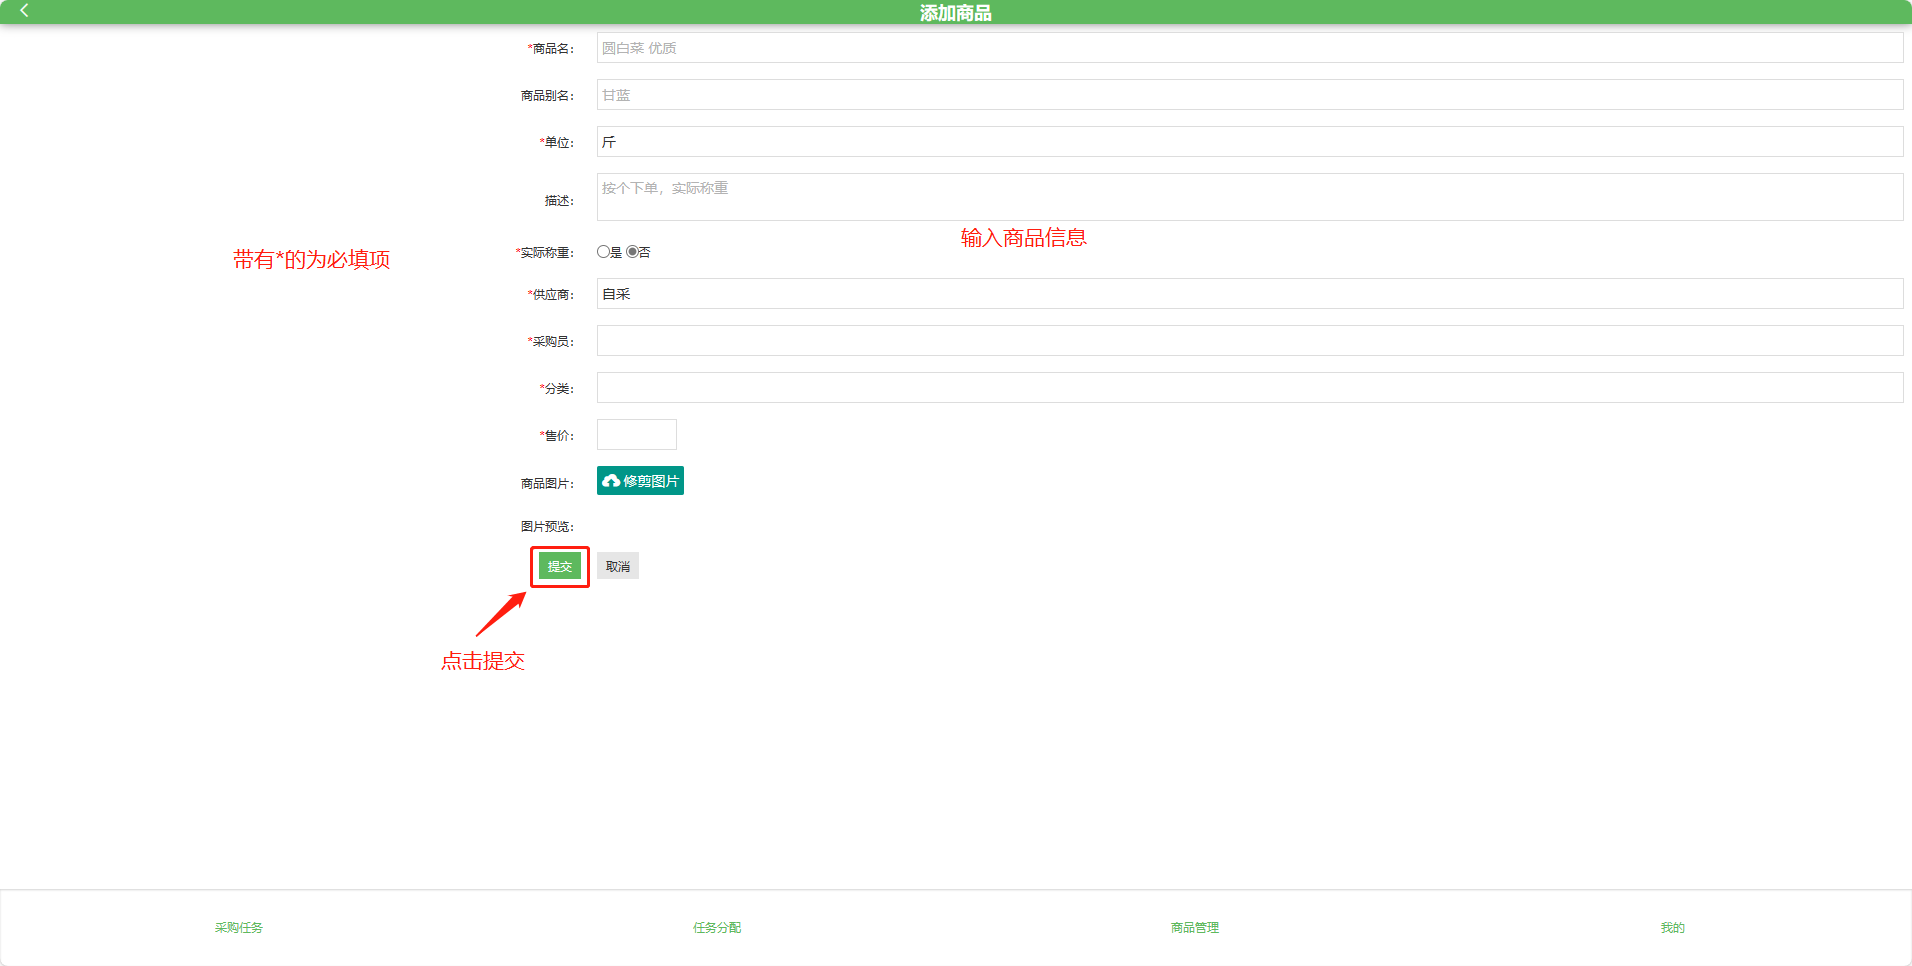Screen dimensions: 1912x966
Task: Open the 采购员 selection field
Action: pyautogui.click(x=1249, y=341)
